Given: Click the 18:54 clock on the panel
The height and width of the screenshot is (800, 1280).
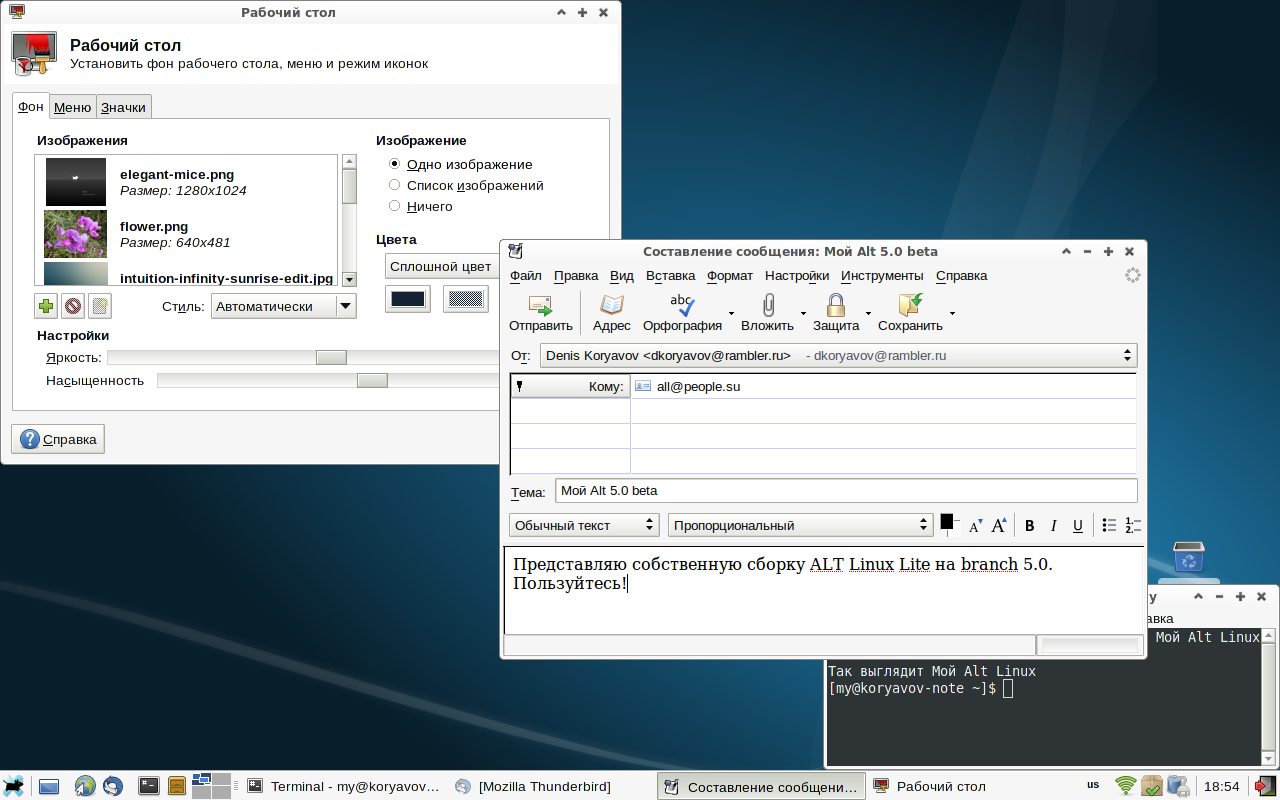Looking at the screenshot, I should pyautogui.click(x=1221, y=786).
